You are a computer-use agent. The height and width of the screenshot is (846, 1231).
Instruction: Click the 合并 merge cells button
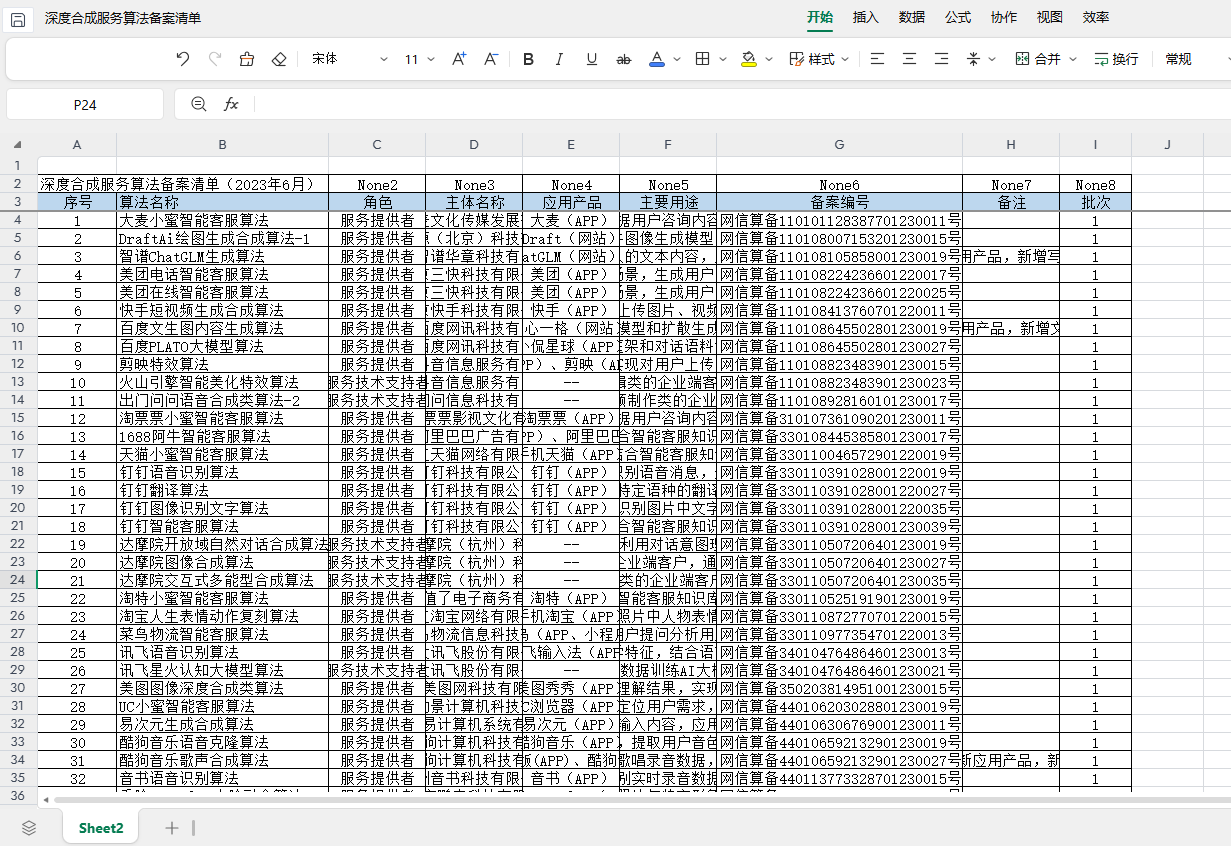pyautogui.click(x=1038, y=59)
